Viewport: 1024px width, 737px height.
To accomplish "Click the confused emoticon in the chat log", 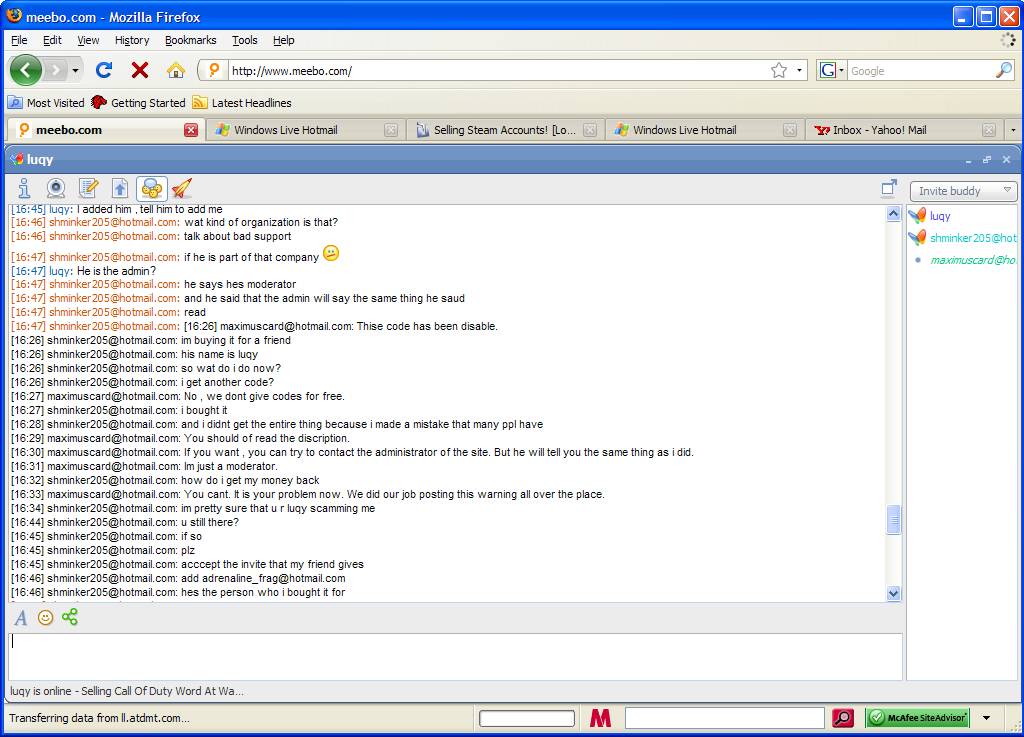I will (x=331, y=253).
